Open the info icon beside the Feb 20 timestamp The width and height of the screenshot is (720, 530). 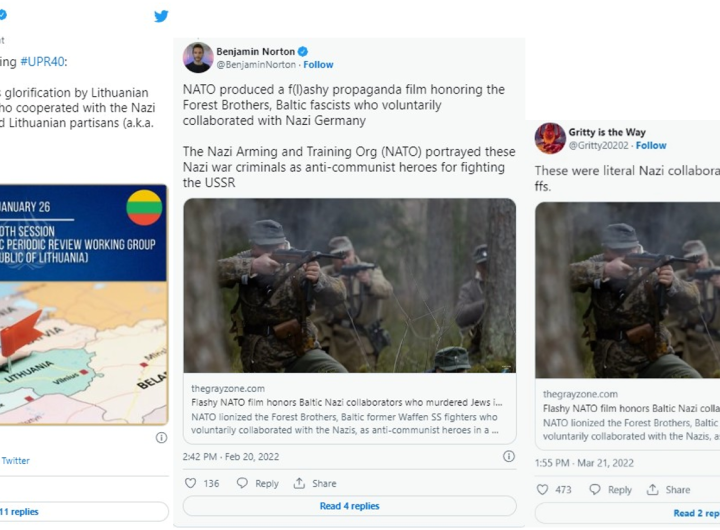[508, 456]
